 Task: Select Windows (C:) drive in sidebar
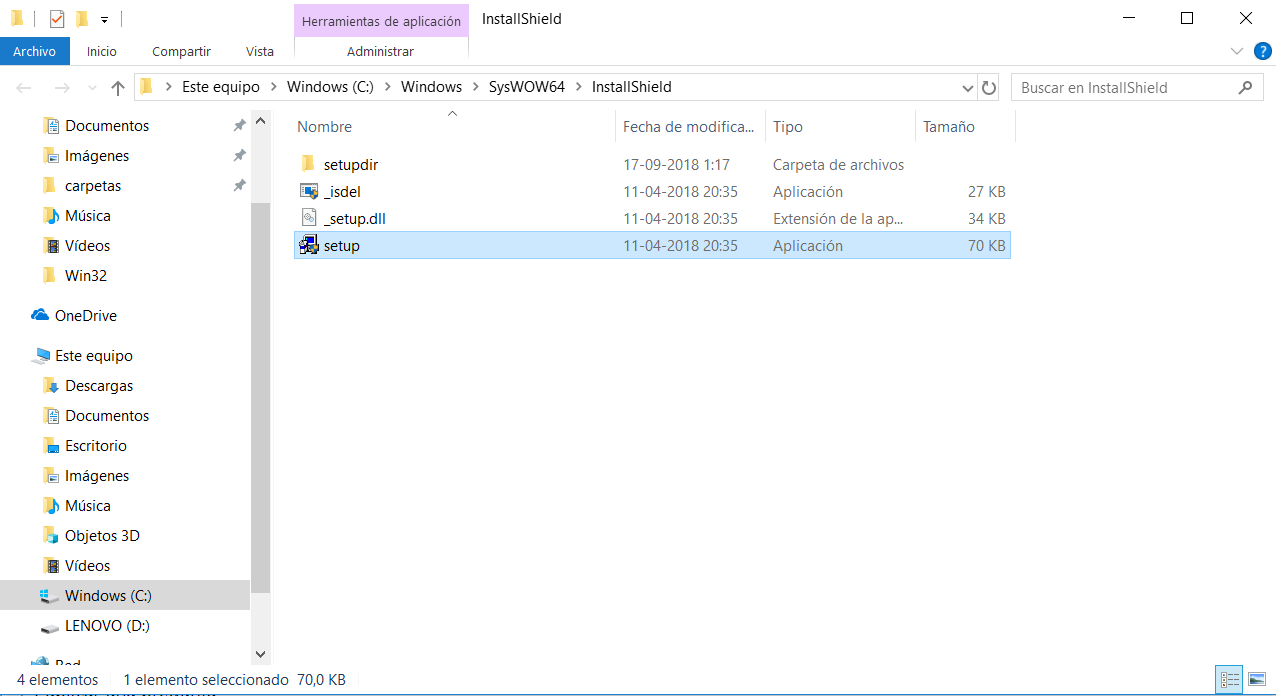(125, 596)
